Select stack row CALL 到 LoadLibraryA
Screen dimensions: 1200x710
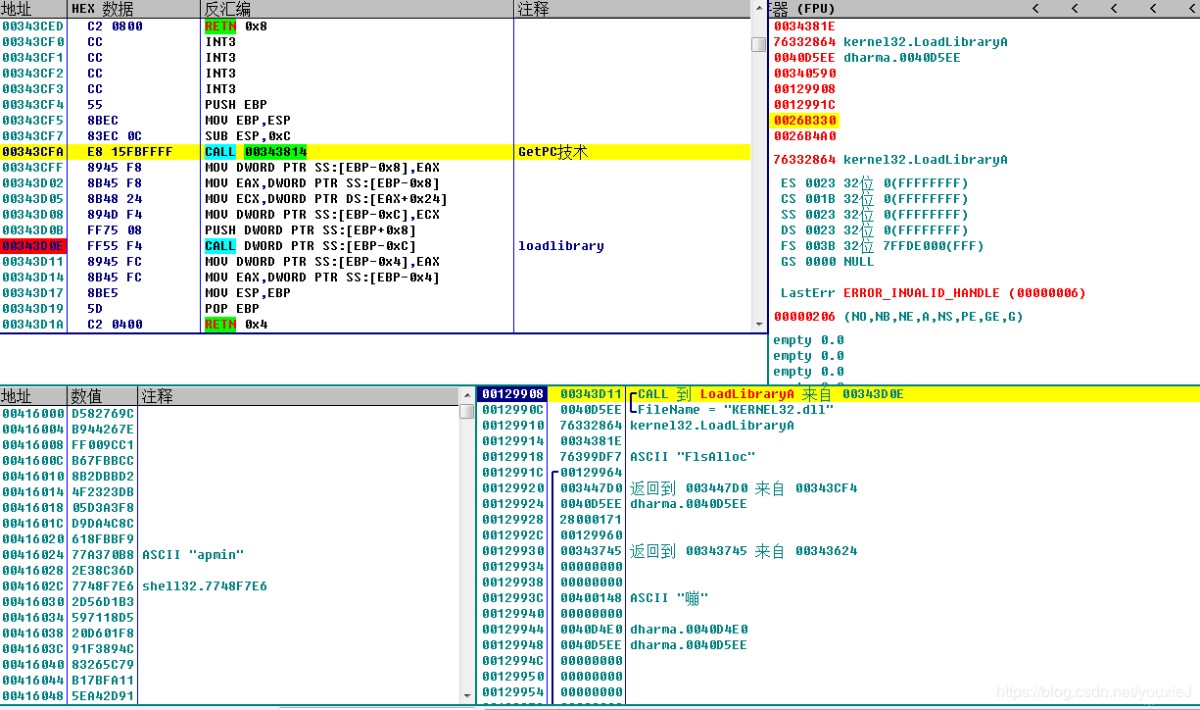point(838,394)
